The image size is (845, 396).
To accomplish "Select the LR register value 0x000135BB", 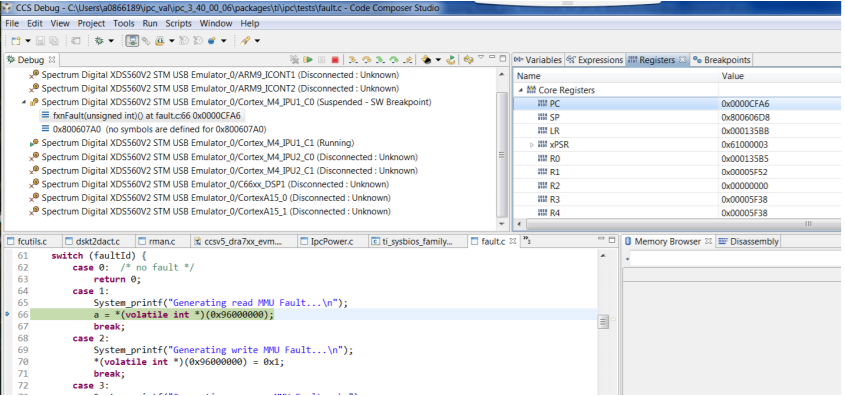I will click(745, 131).
